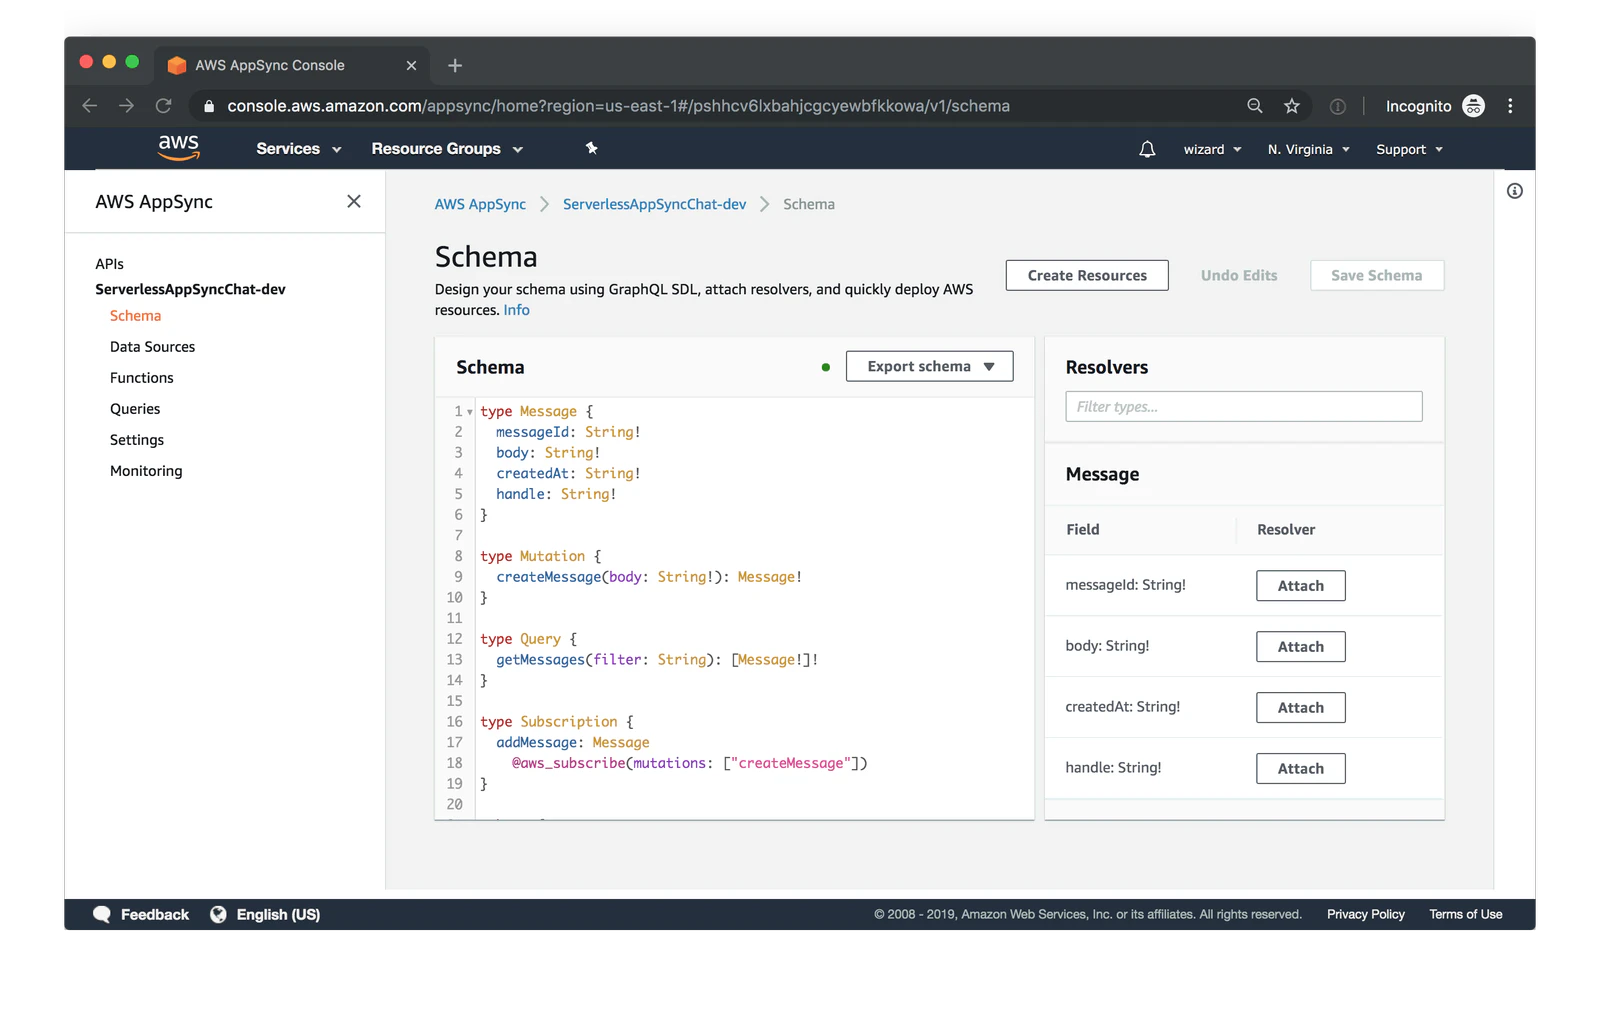Viewport: 1600px width, 1022px height.
Task: Click the search magnifier in the address bar
Action: point(1253,105)
